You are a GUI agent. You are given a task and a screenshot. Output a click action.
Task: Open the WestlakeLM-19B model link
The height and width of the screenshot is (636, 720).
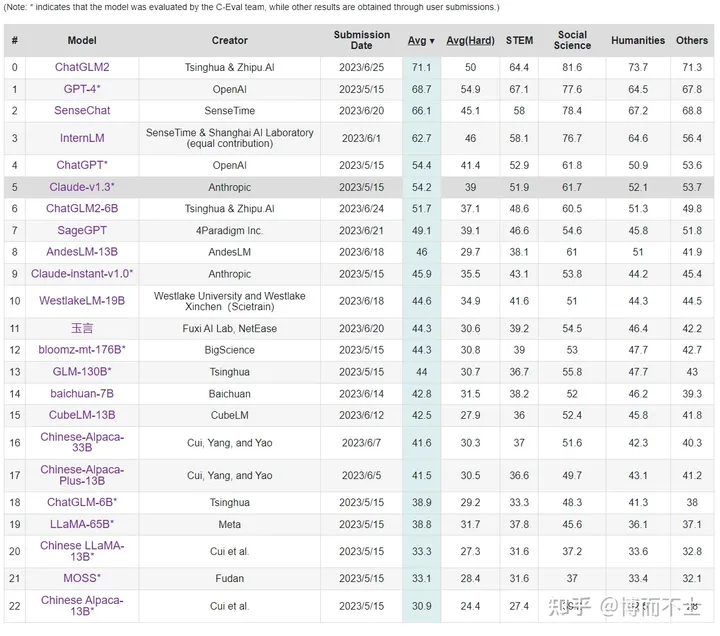click(x=82, y=301)
